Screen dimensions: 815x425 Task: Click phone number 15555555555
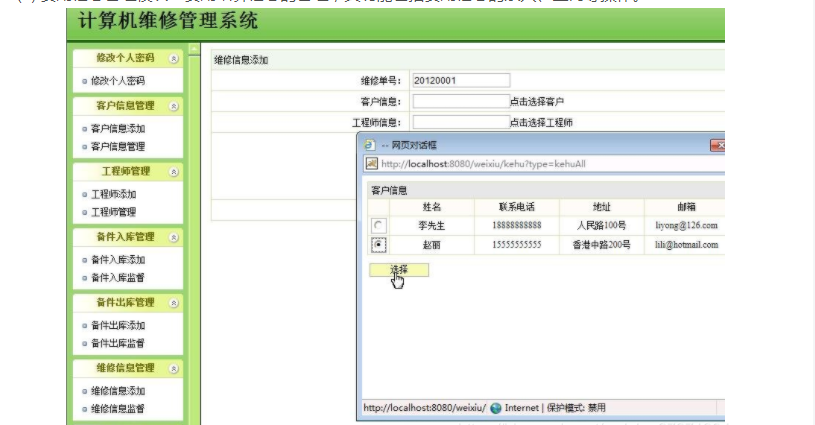(x=517, y=244)
